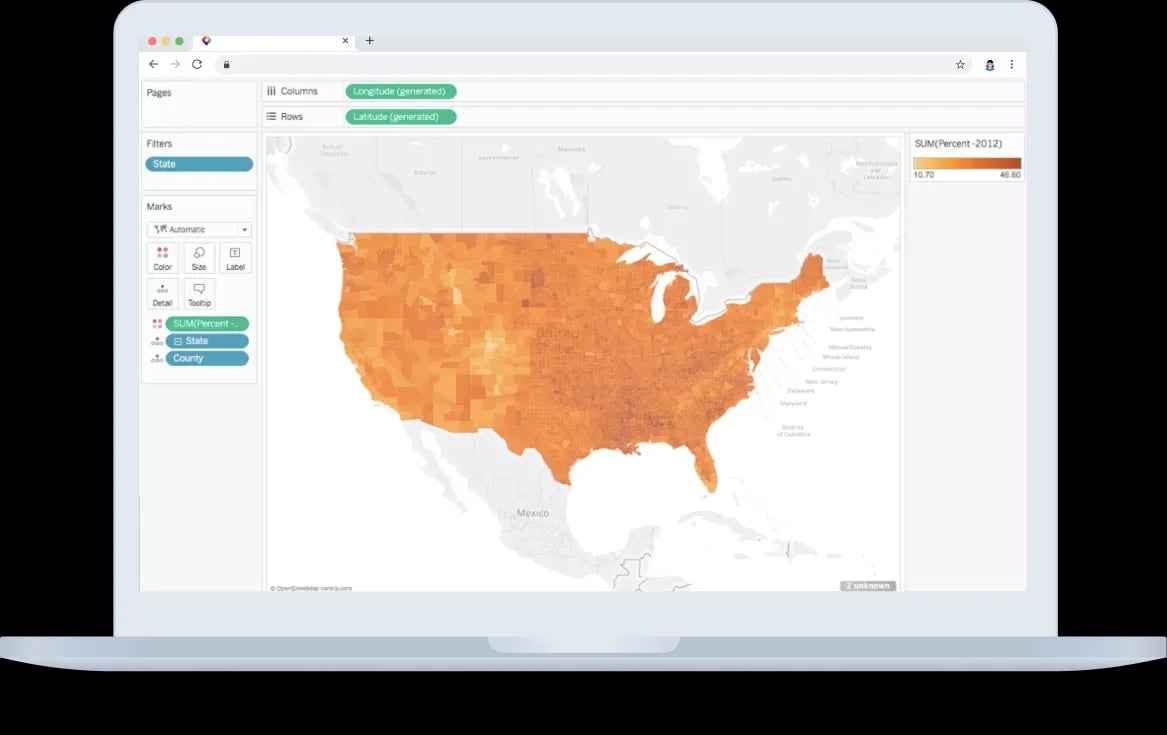Close the current browser tab
Screen dimensions: 1167x735
[x=345, y=41]
